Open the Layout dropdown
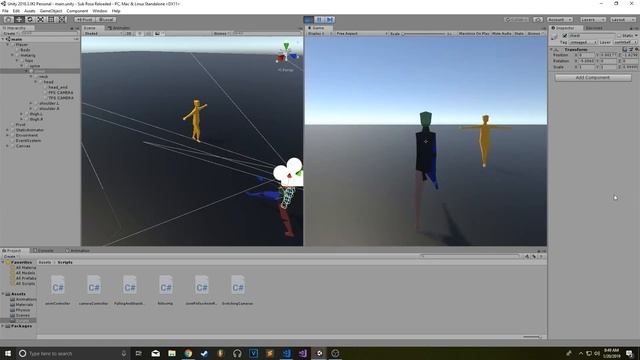This screenshot has width=640, height=360. pos(622,20)
